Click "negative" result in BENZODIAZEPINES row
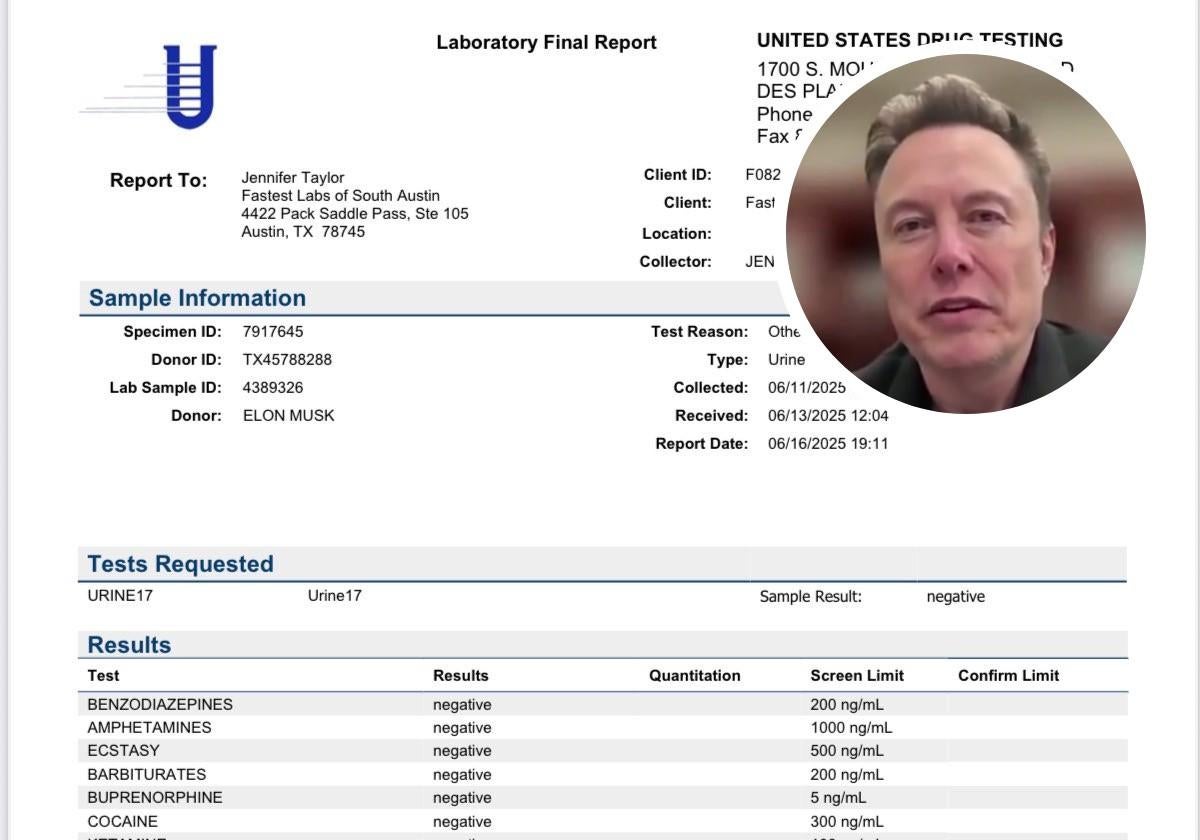Screen dimensions: 1200x840 point(462,705)
